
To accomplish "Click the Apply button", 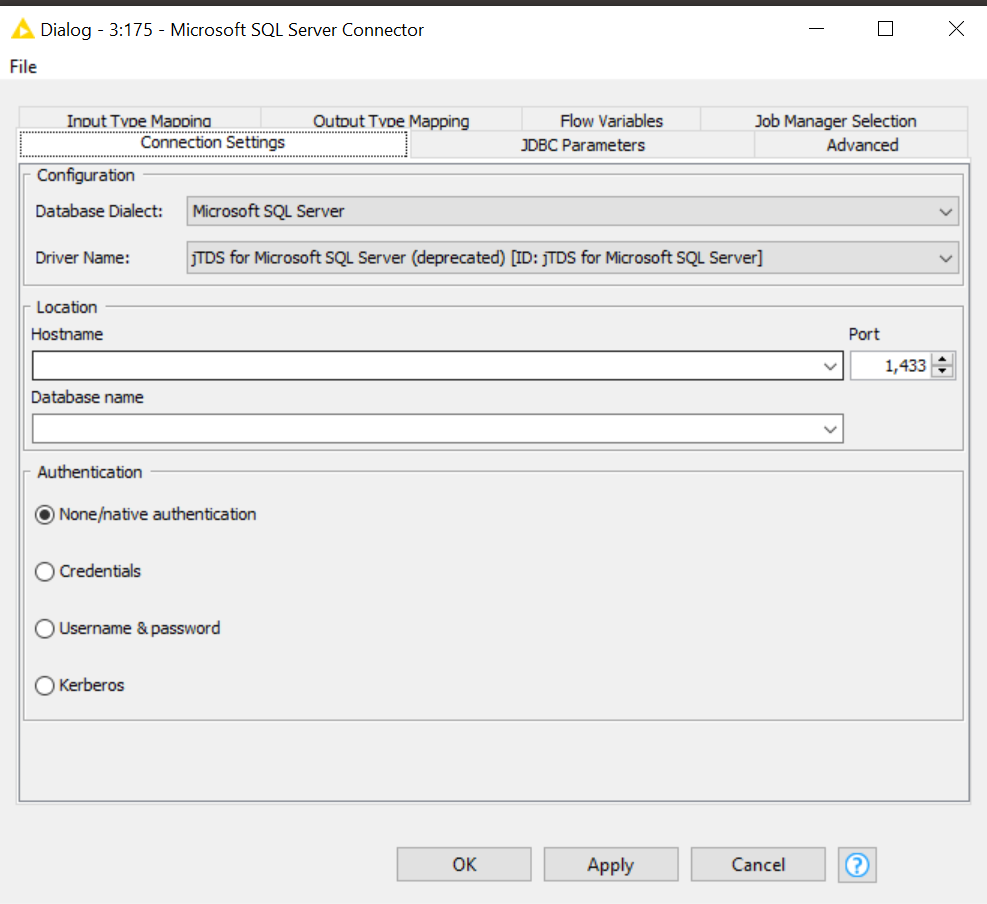I will [x=611, y=864].
